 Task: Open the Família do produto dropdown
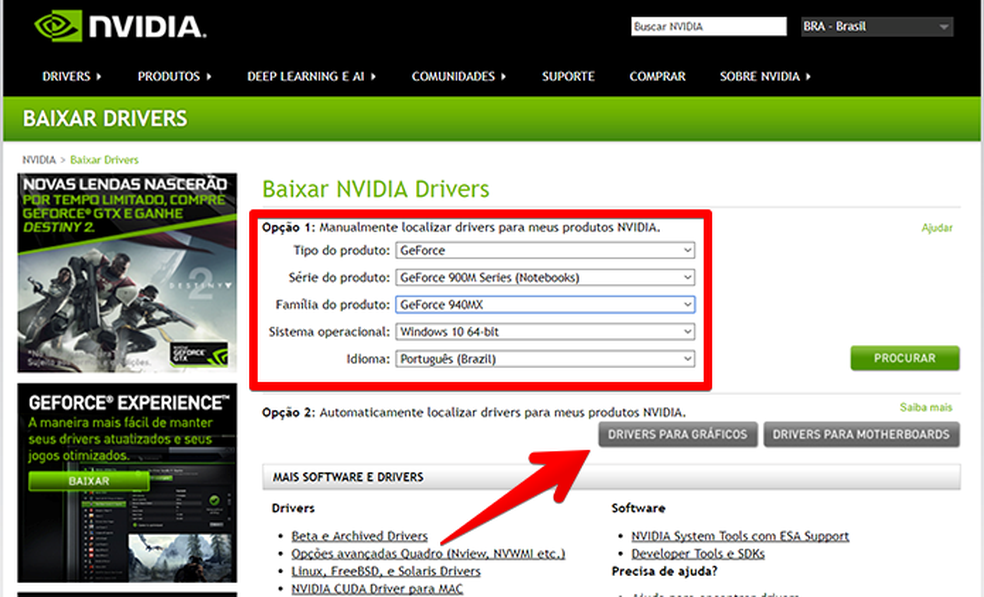click(x=545, y=304)
